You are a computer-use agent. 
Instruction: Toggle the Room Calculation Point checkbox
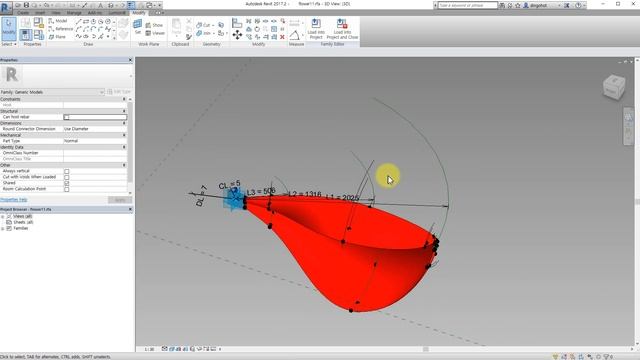pos(67,189)
